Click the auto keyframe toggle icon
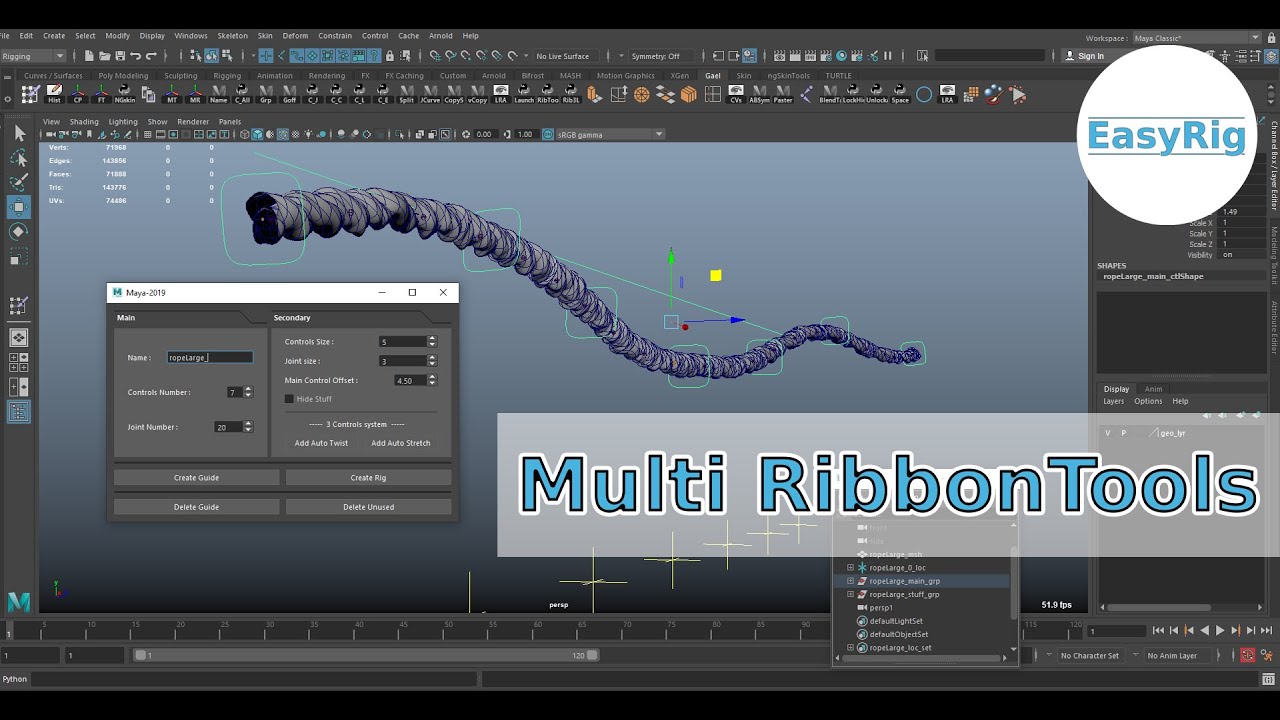The image size is (1280, 720). click(1248, 656)
